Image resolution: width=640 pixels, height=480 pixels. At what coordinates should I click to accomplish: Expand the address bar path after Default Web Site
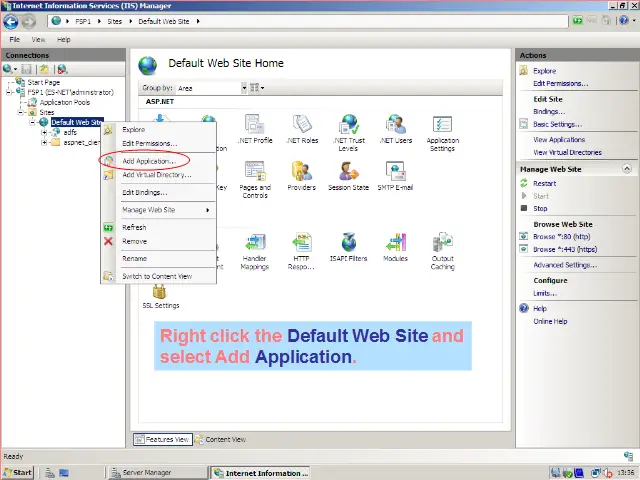pos(198,21)
